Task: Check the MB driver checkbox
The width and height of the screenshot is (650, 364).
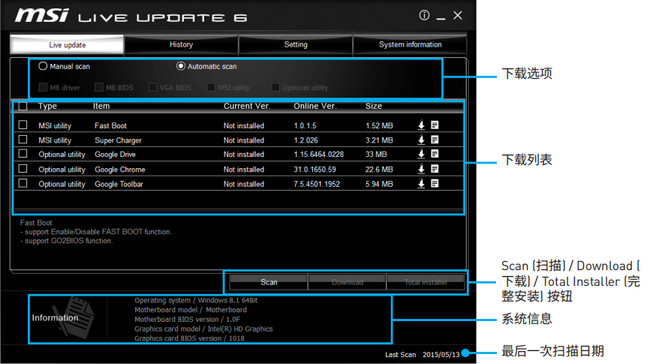Action: click(x=43, y=87)
